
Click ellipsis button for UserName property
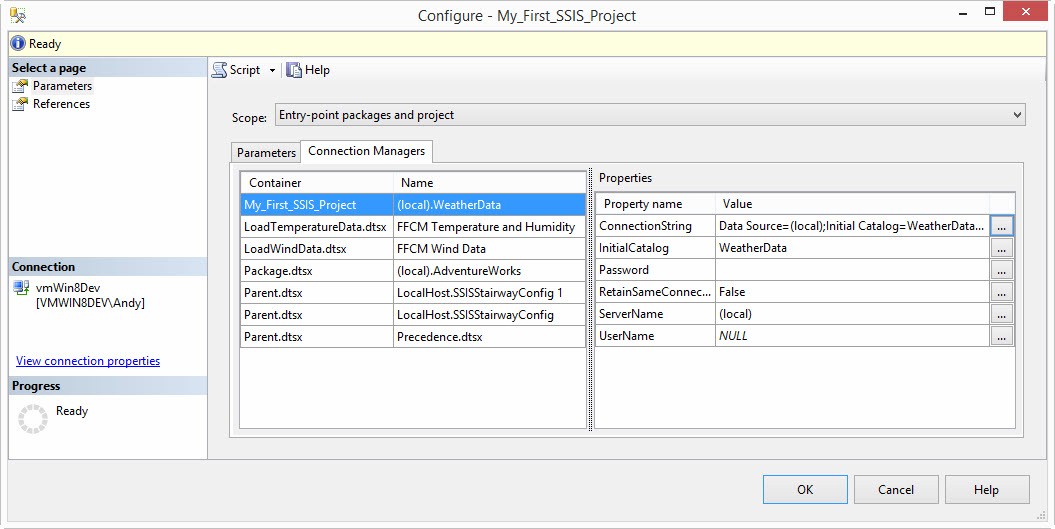tap(1002, 336)
